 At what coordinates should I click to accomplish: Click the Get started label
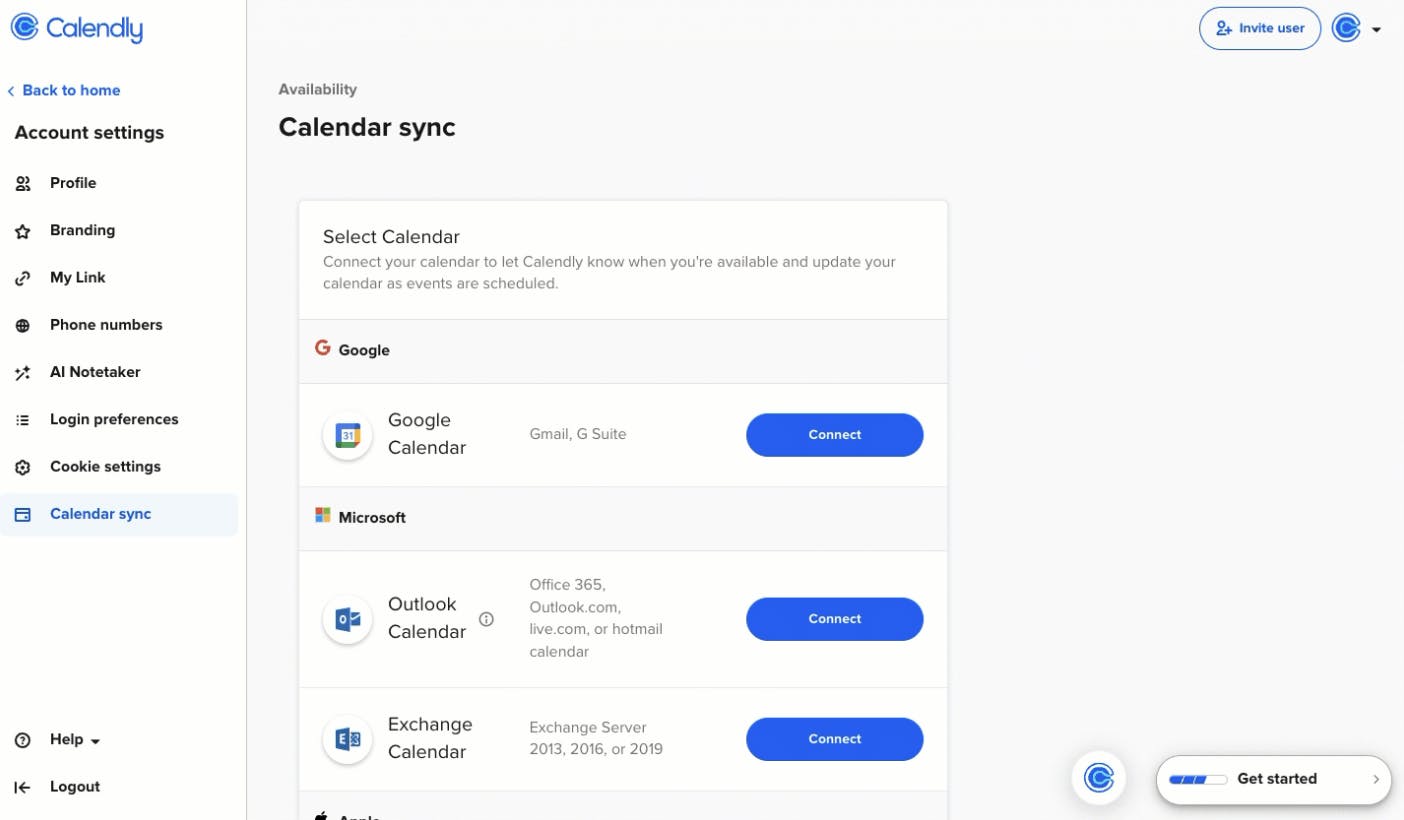(1277, 778)
